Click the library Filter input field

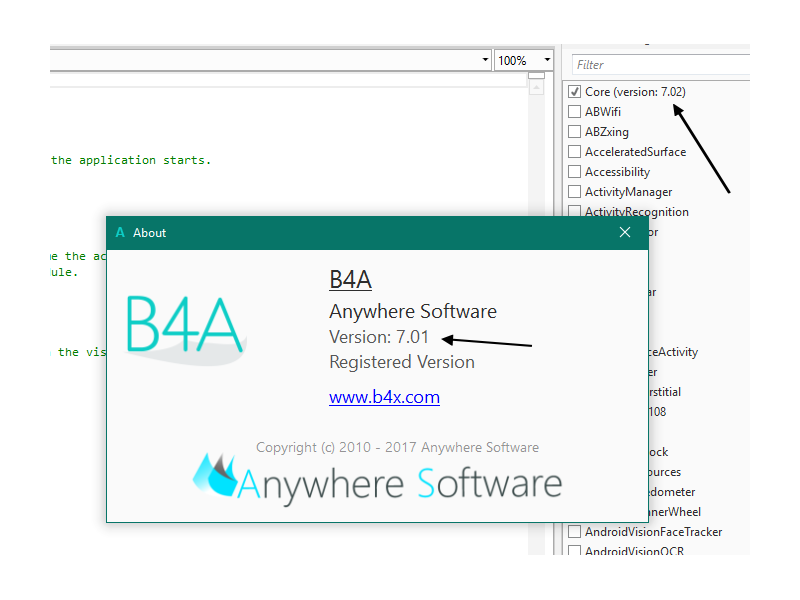[661, 65]
